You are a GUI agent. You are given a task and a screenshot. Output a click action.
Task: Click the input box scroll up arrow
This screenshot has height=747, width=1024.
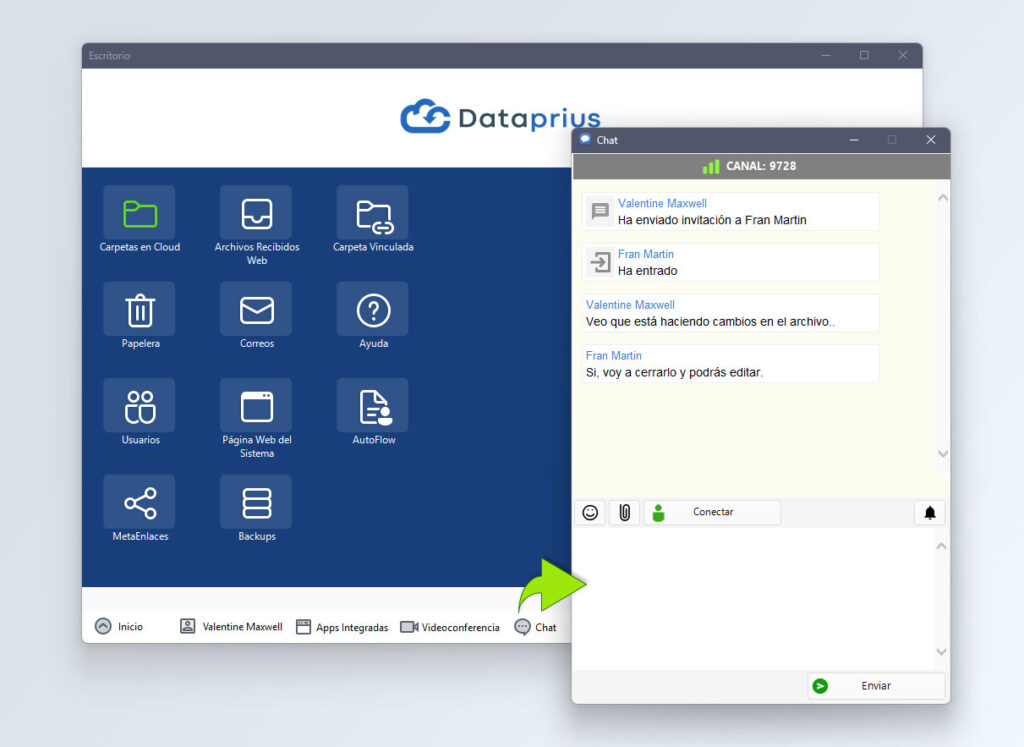coord(942,546)
